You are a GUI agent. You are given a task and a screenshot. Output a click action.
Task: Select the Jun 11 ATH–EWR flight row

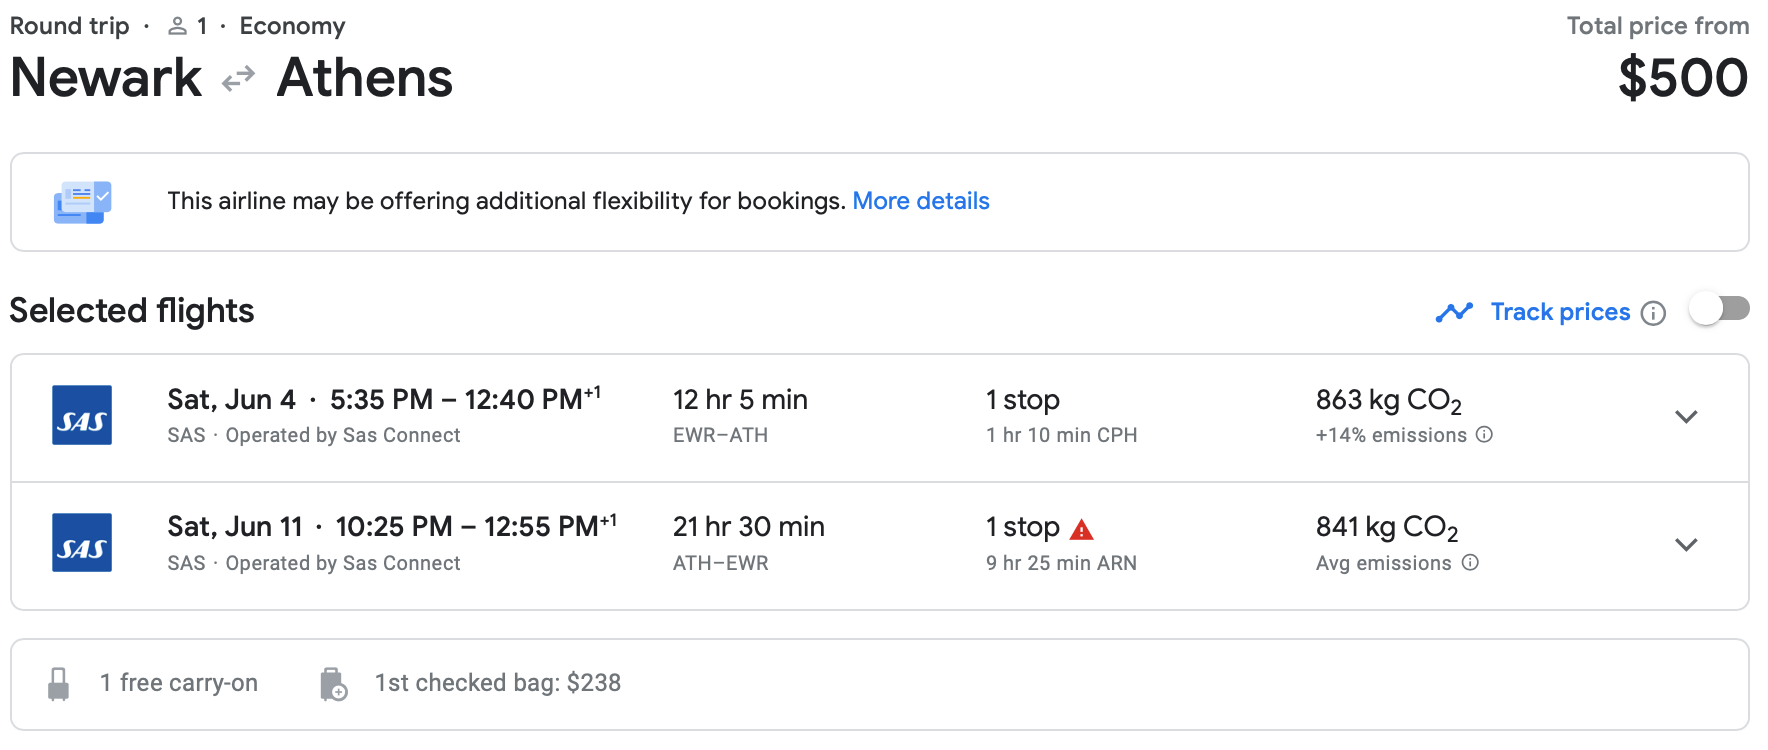(x=880, y=546)
